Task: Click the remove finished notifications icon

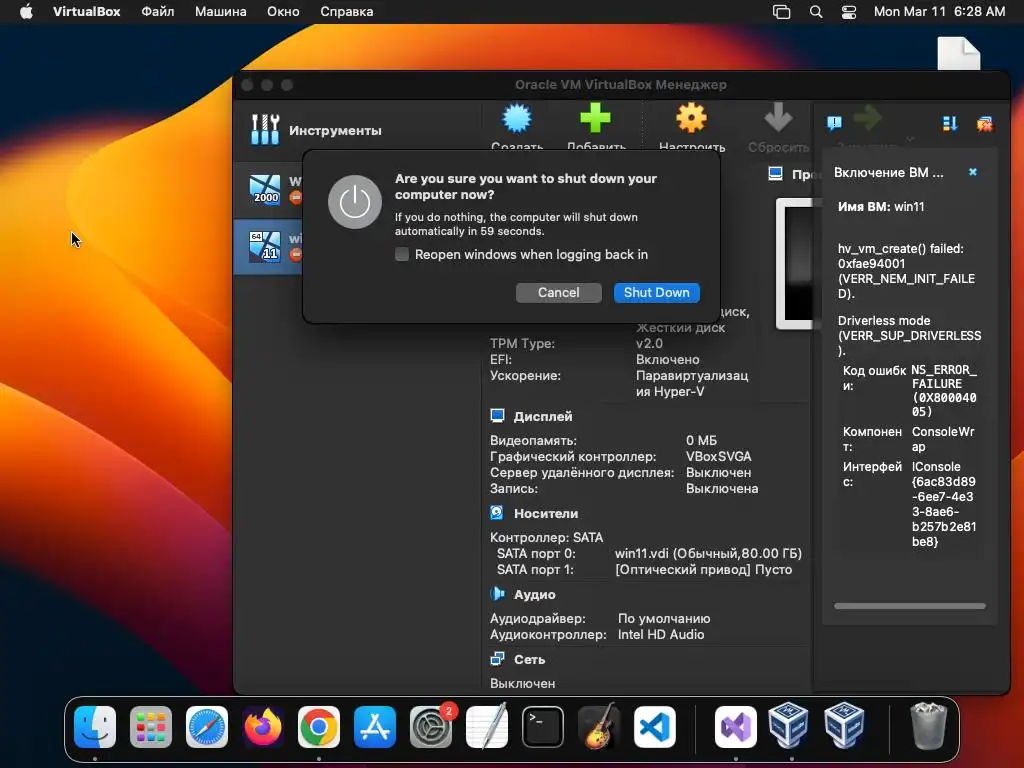Action: (x=984, y=123)
